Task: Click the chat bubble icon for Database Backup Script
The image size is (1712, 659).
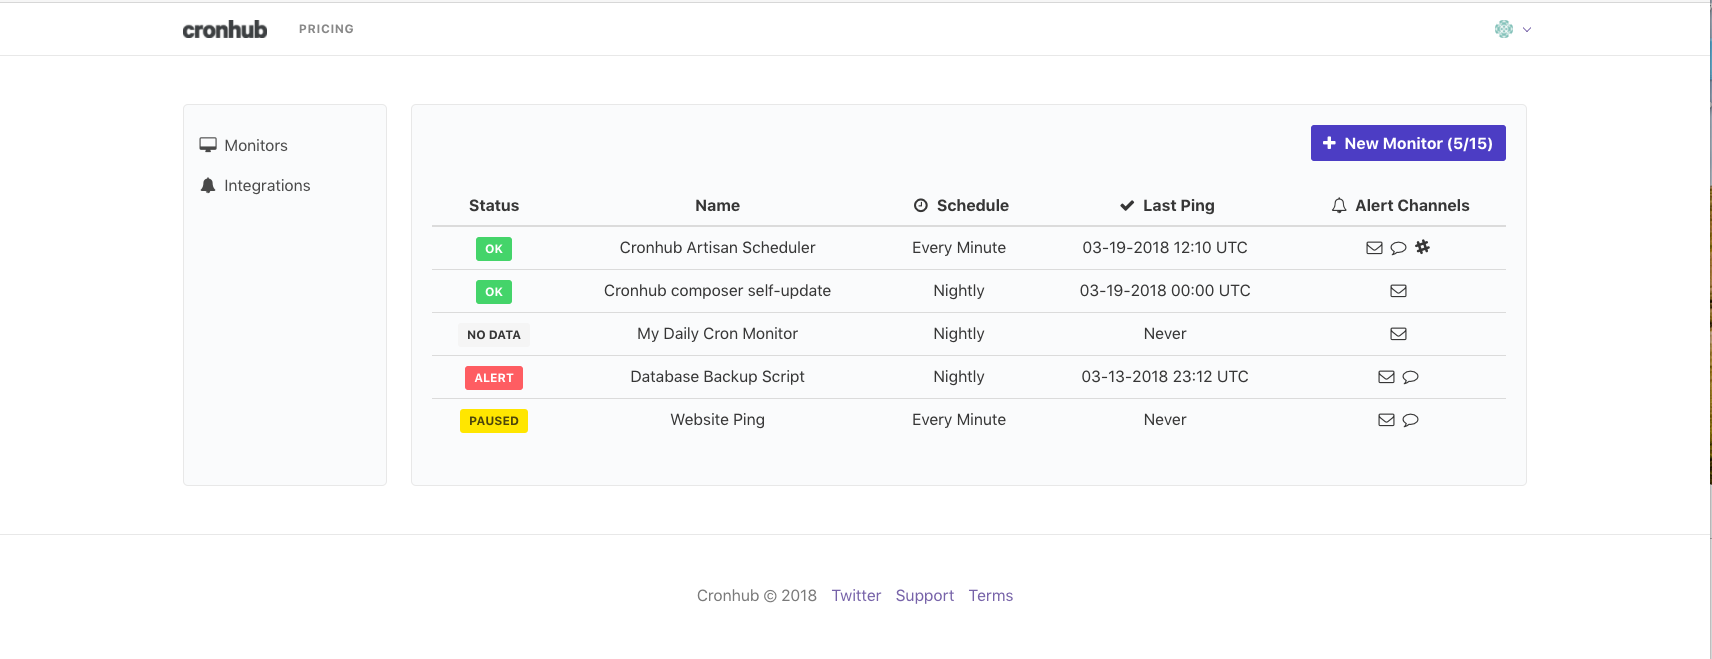Action: point(1410,377)
